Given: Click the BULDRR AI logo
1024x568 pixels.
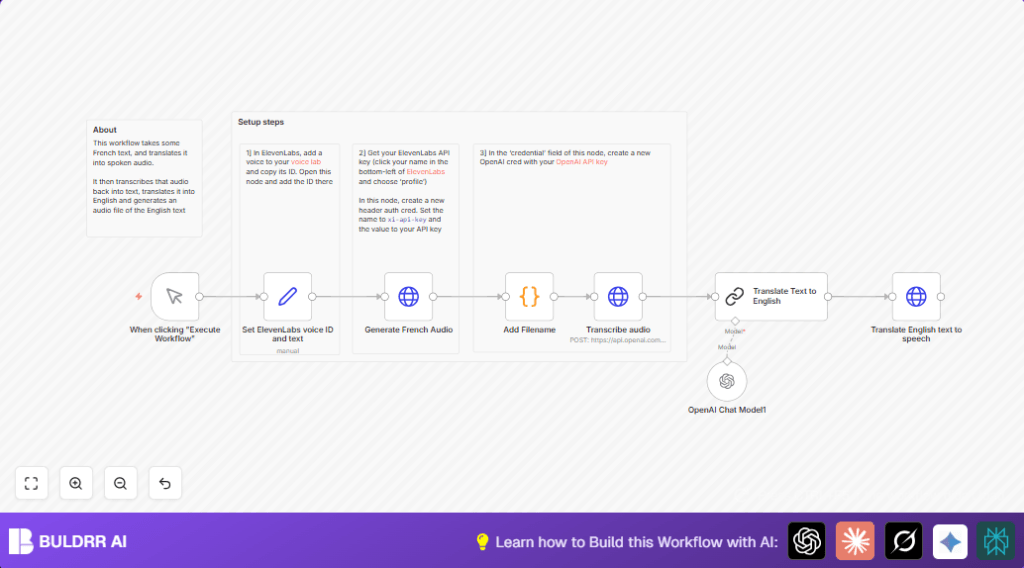Looking at the screenshot, I should [67, 541].
